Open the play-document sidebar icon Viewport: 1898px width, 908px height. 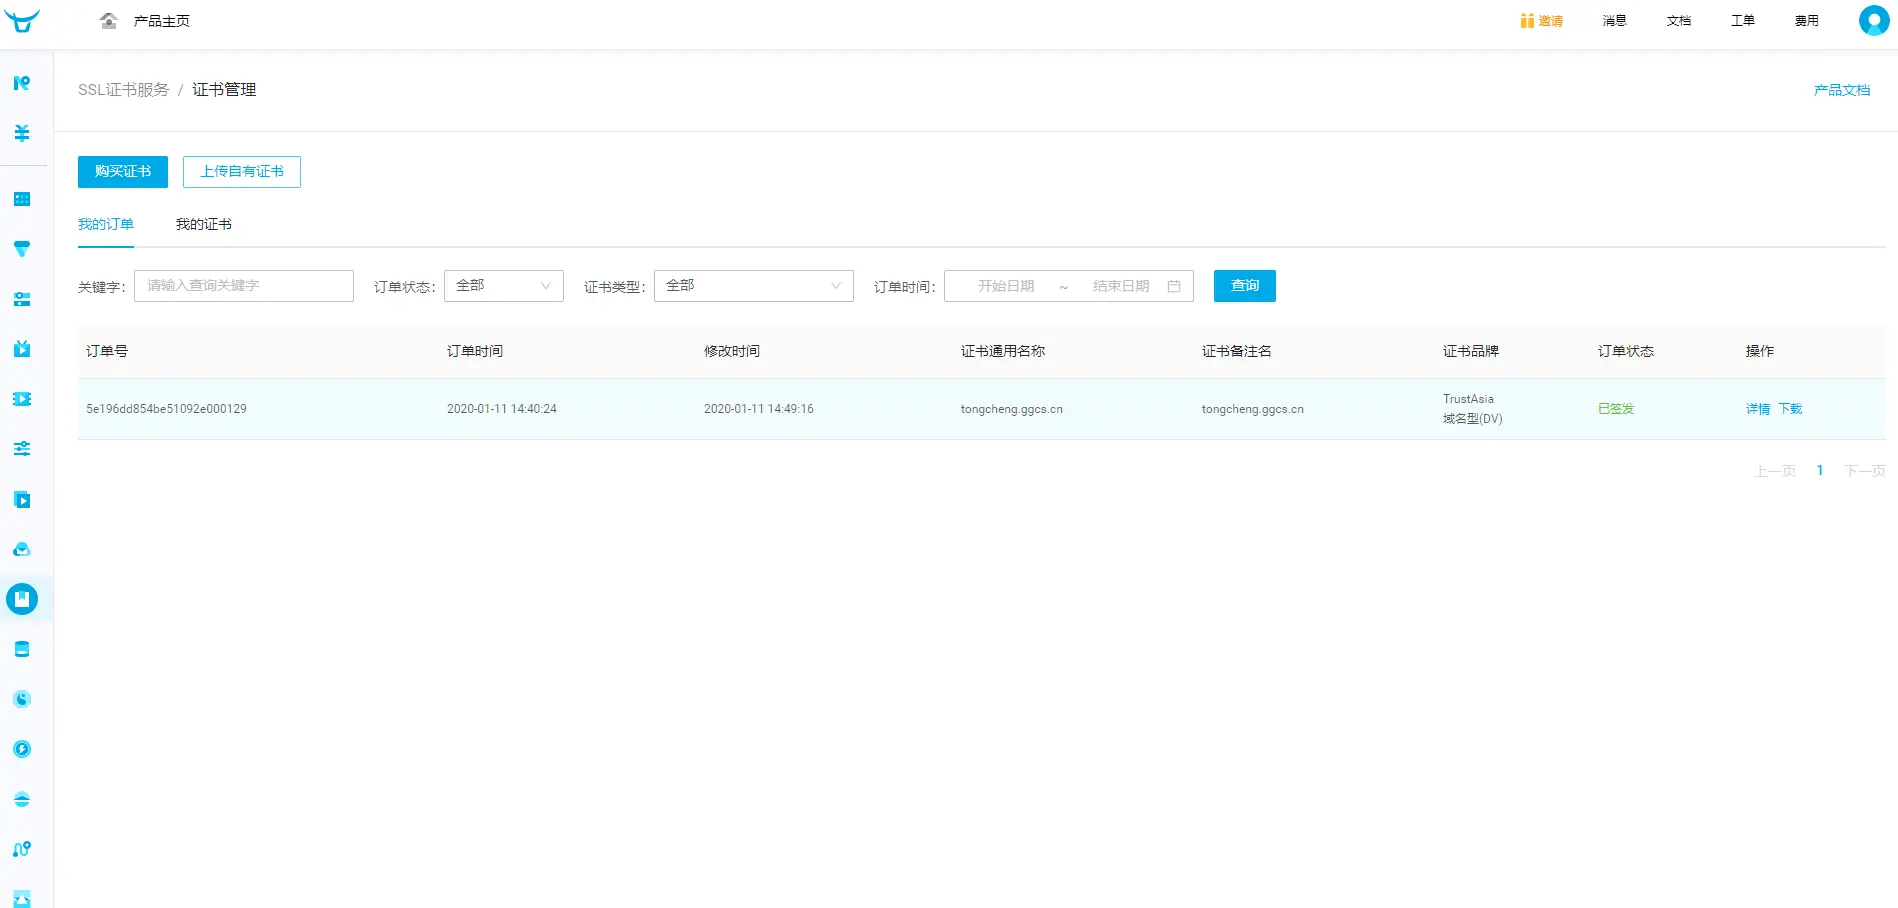point(22,499)
